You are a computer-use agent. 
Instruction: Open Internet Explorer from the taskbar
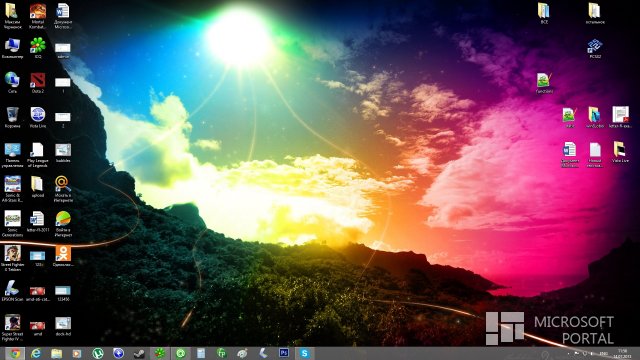click(x=36, y=353)
